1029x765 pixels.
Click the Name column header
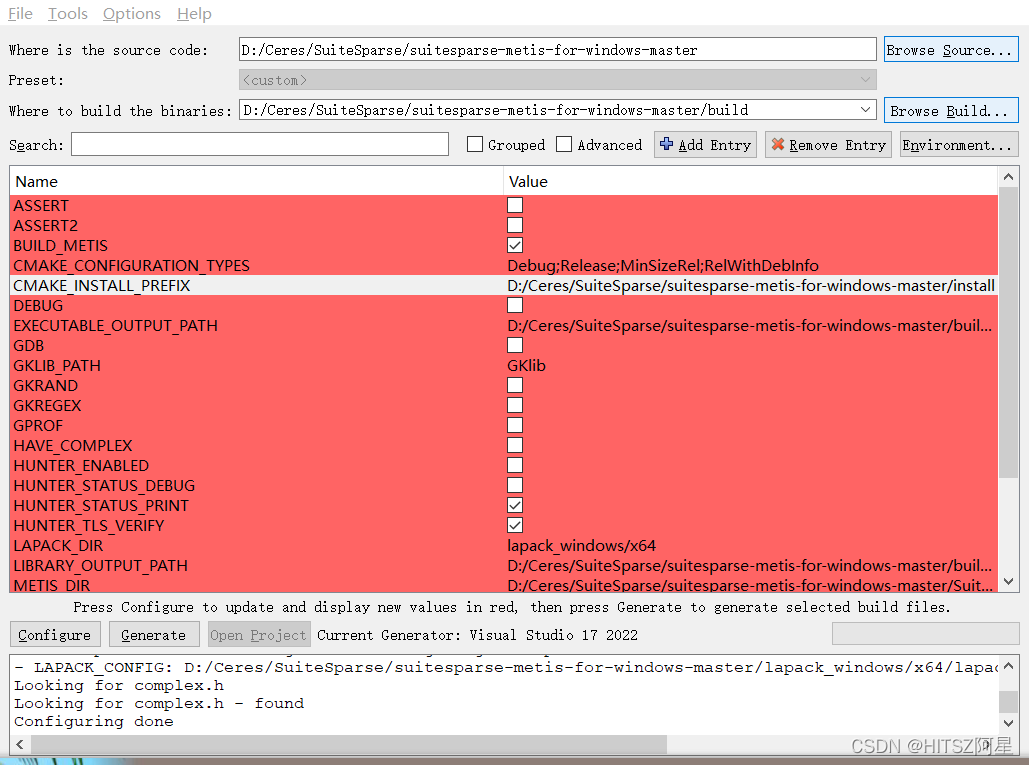point(257,182)
